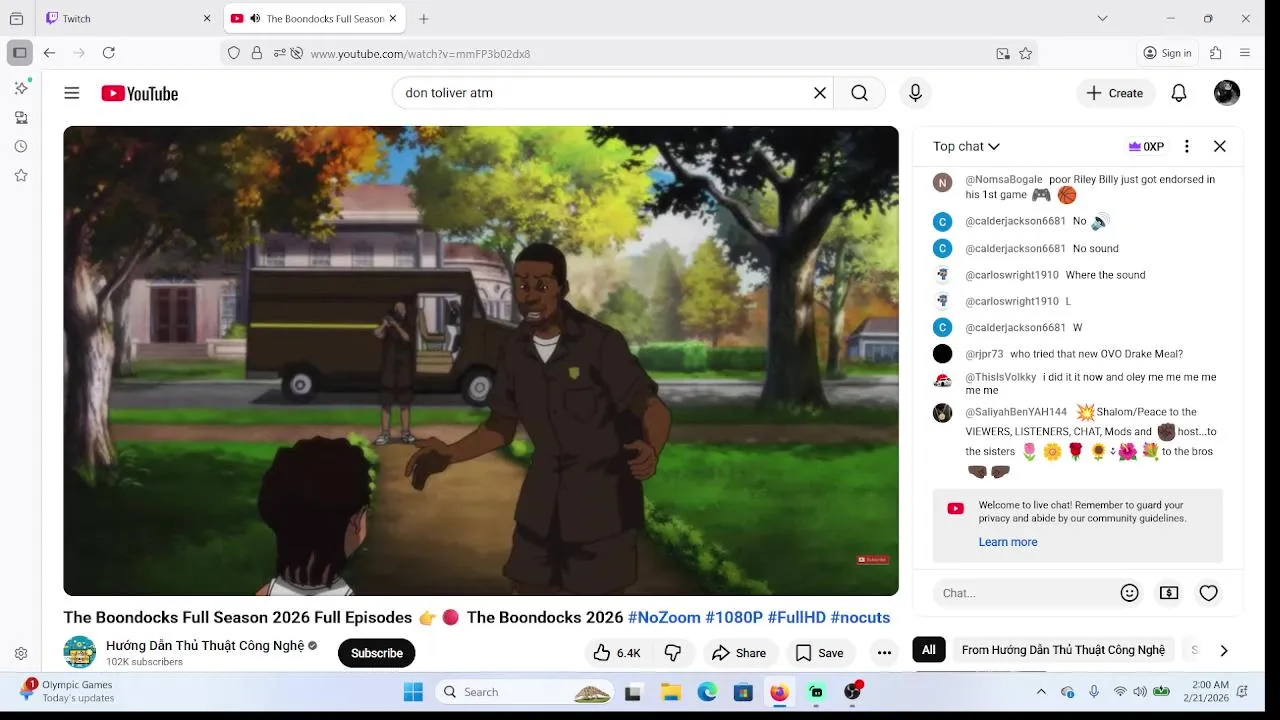Open Super Chat dollar icon
The width and height of the screenshot is (1280, 720).
(x=1169, y=593)
